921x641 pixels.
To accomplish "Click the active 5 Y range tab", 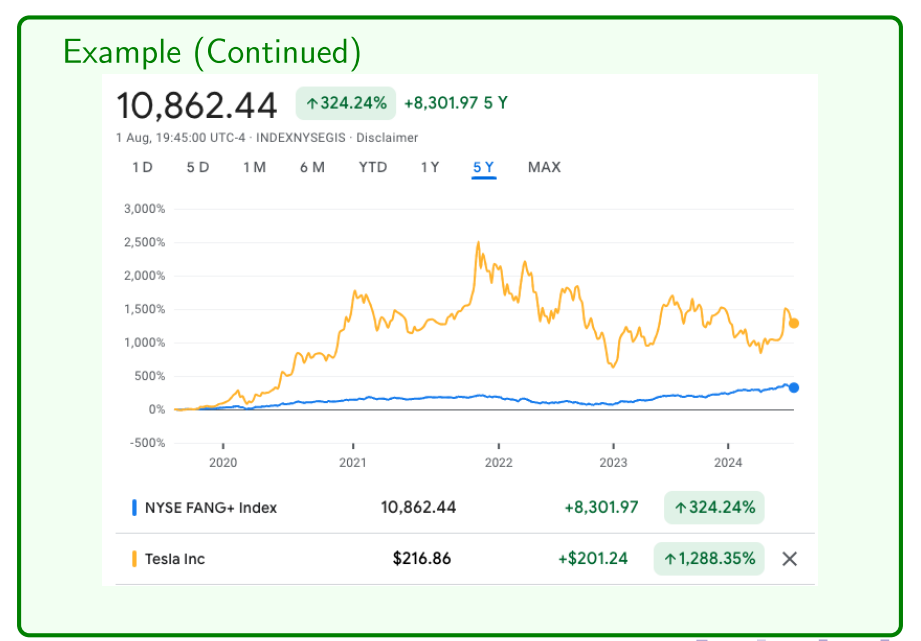I will point(484,167).
